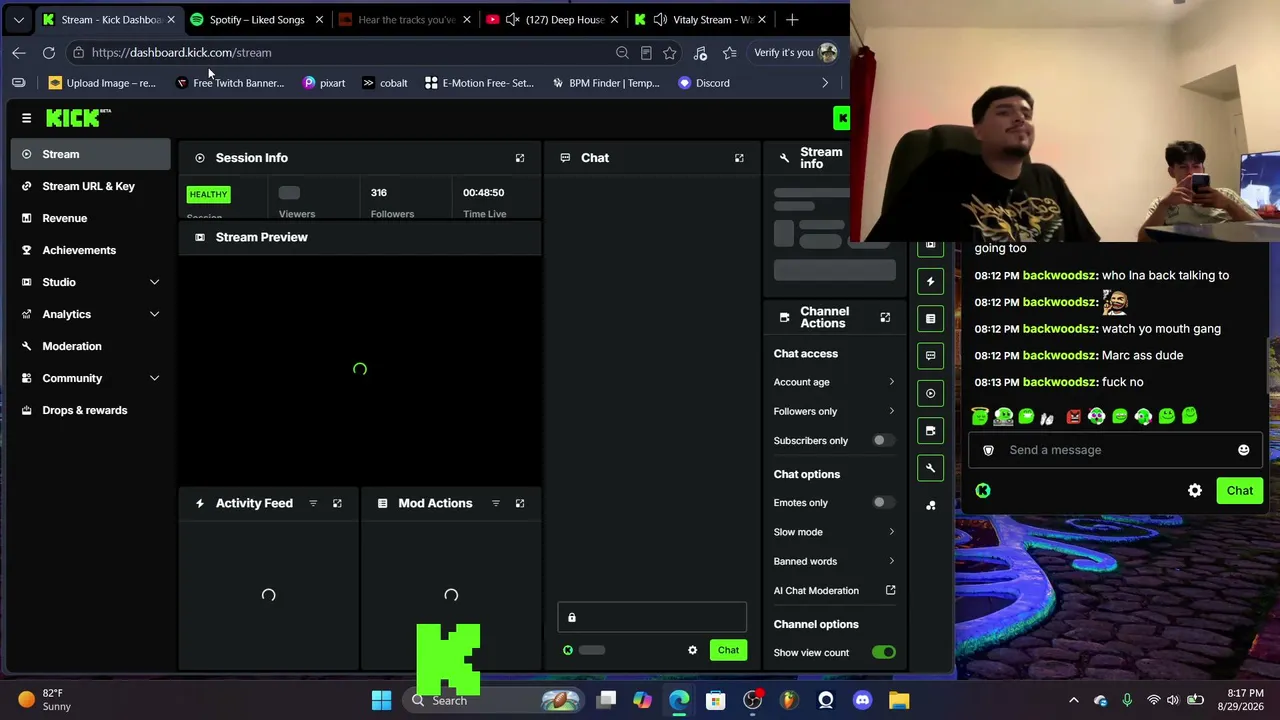This screenshot has width=1280, height=720.
Task: Open dashboard chat settings gear
Action: 692,650
